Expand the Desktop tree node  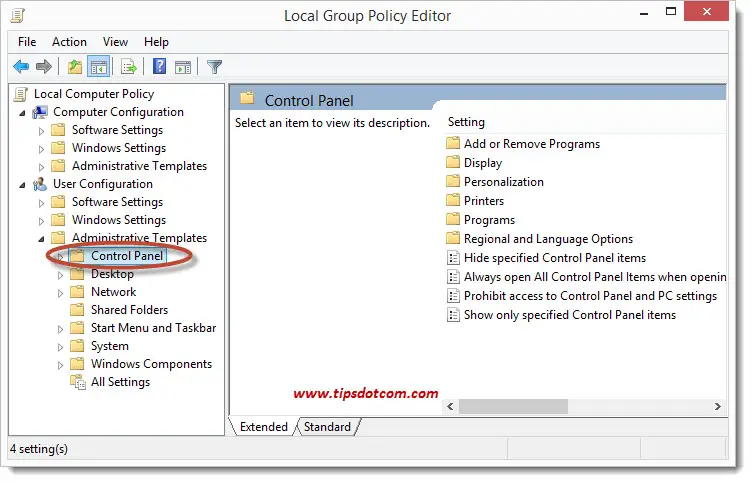(x=60, y=275)
